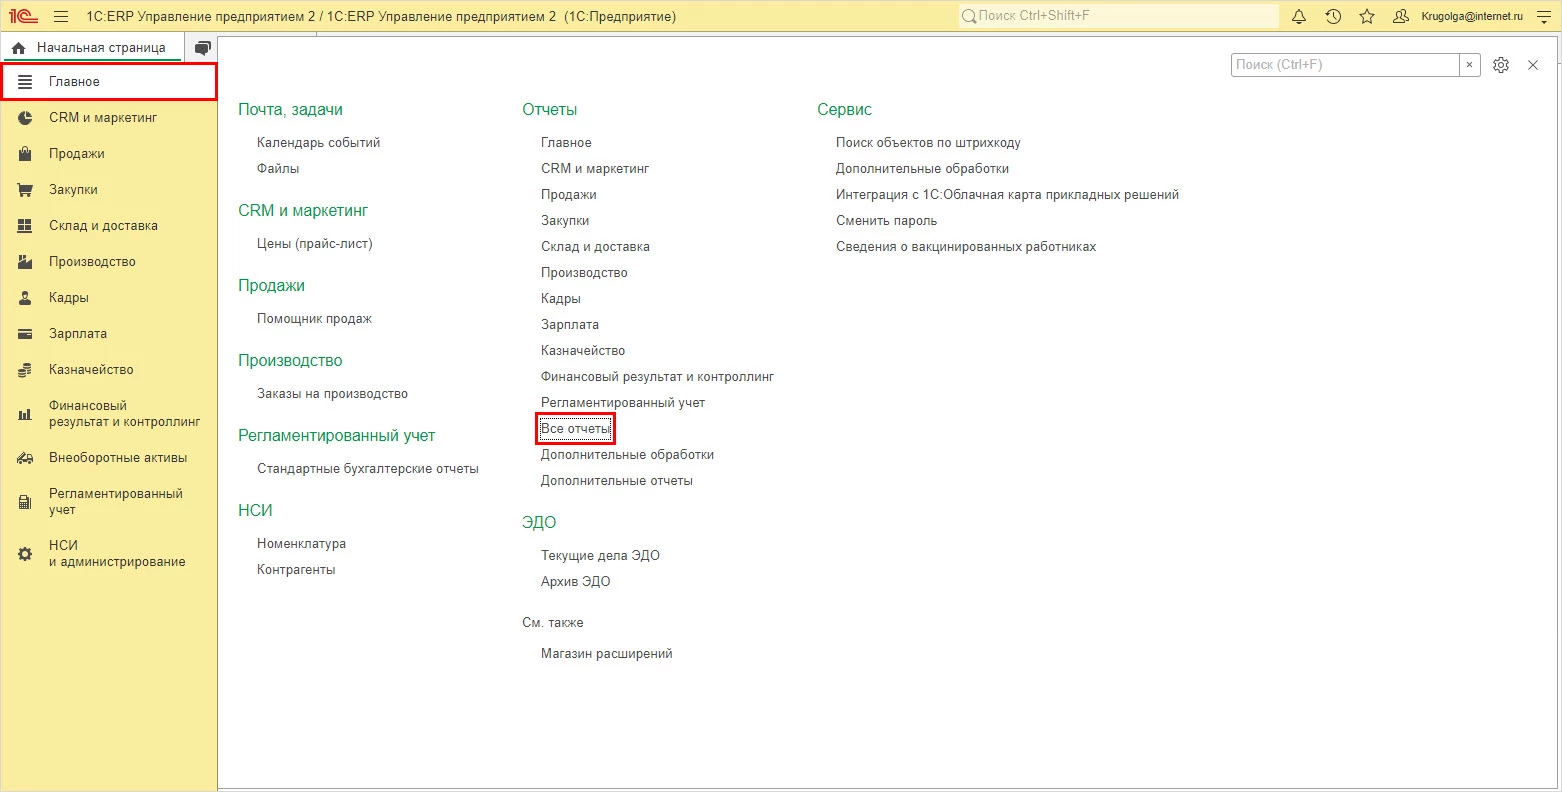Click the Продажи shopping bag icon
This screenshot has height=792, width=1562.
coord(25,154)
